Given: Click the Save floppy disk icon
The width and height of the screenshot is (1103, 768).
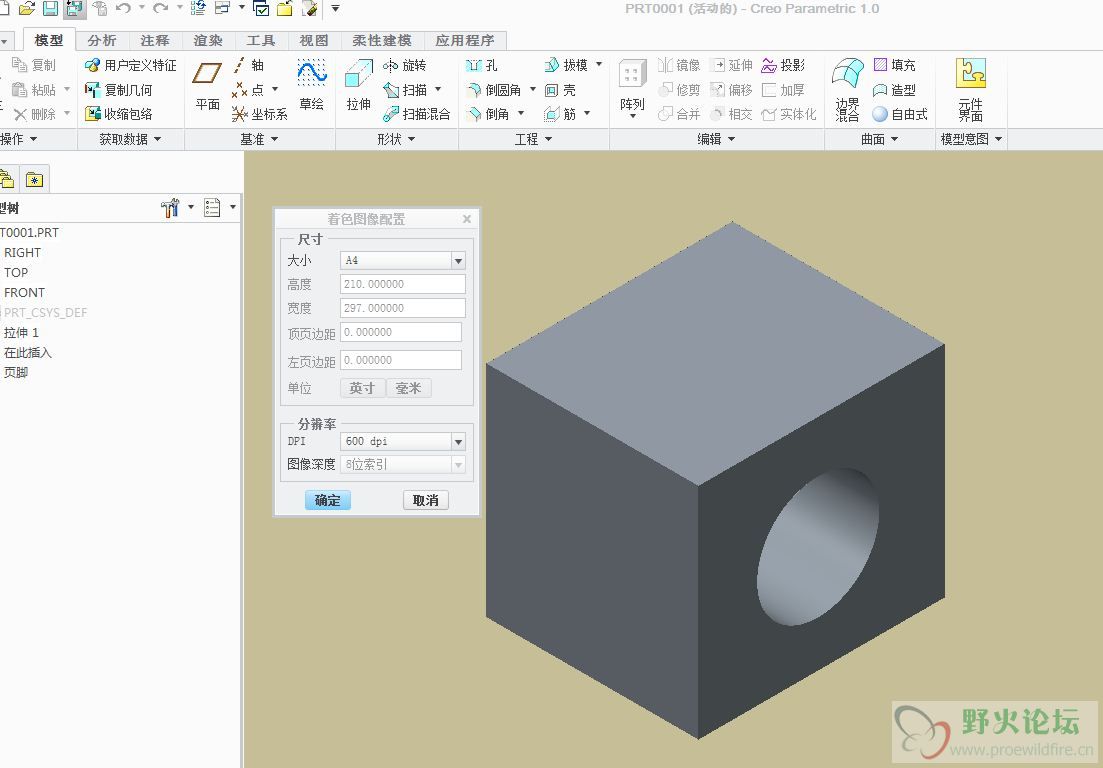Looking at the screenshot, I should pos(50,8).
